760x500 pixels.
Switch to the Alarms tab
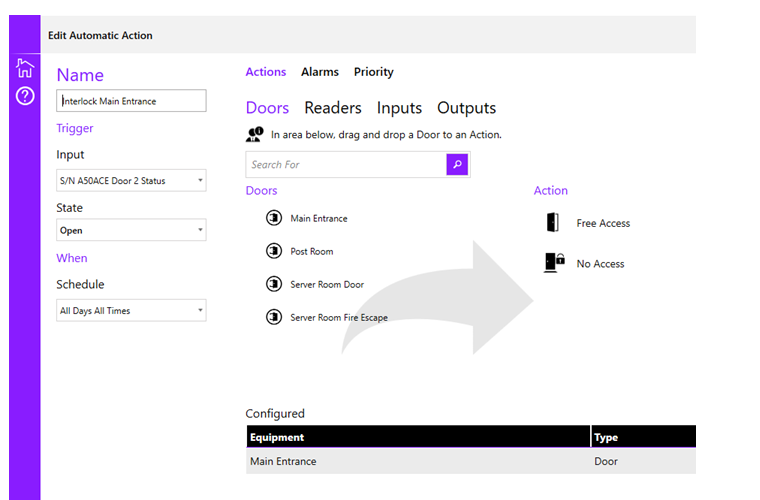point(320,72)
